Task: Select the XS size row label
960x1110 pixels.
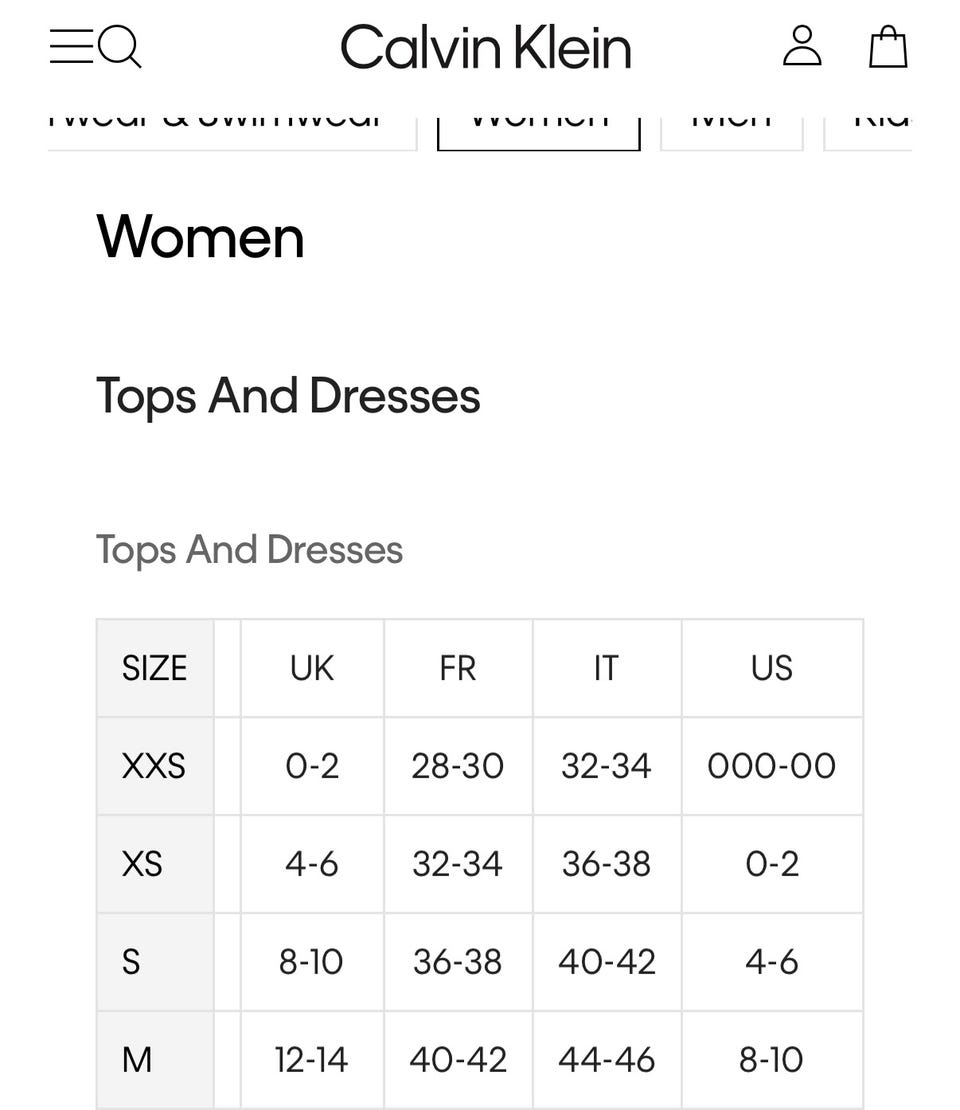Action: coord(142,864)
